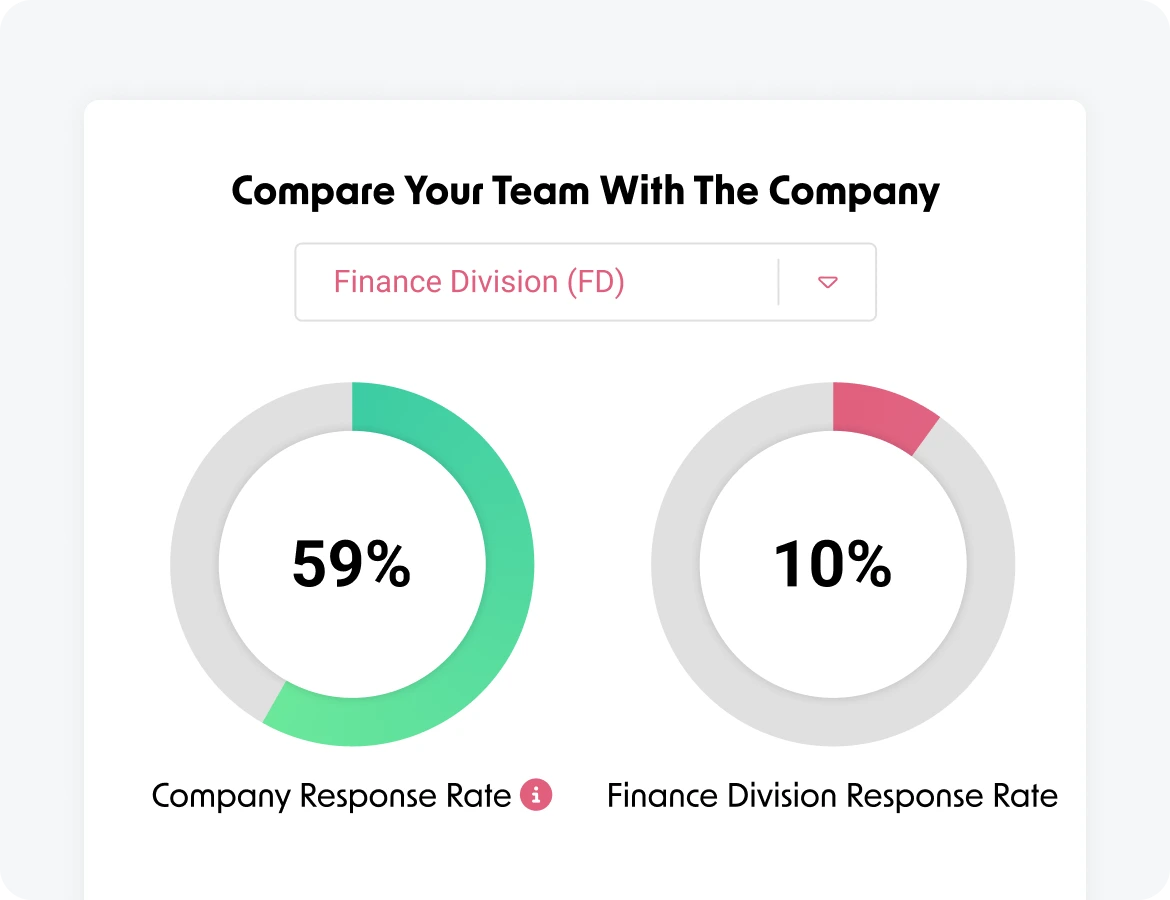Click the word 'Rate' in Finance Division label
The height and width of the screenshot is (900, 1170).
[1025, 796]
